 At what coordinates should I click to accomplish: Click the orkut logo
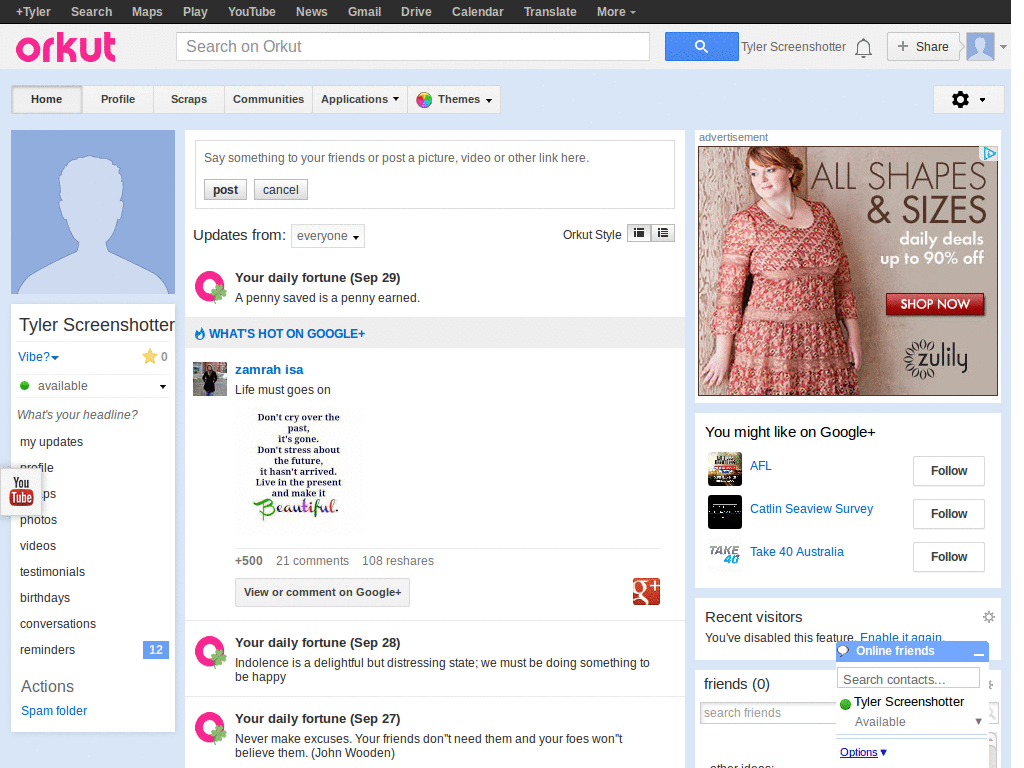click(x=65, y=47)
